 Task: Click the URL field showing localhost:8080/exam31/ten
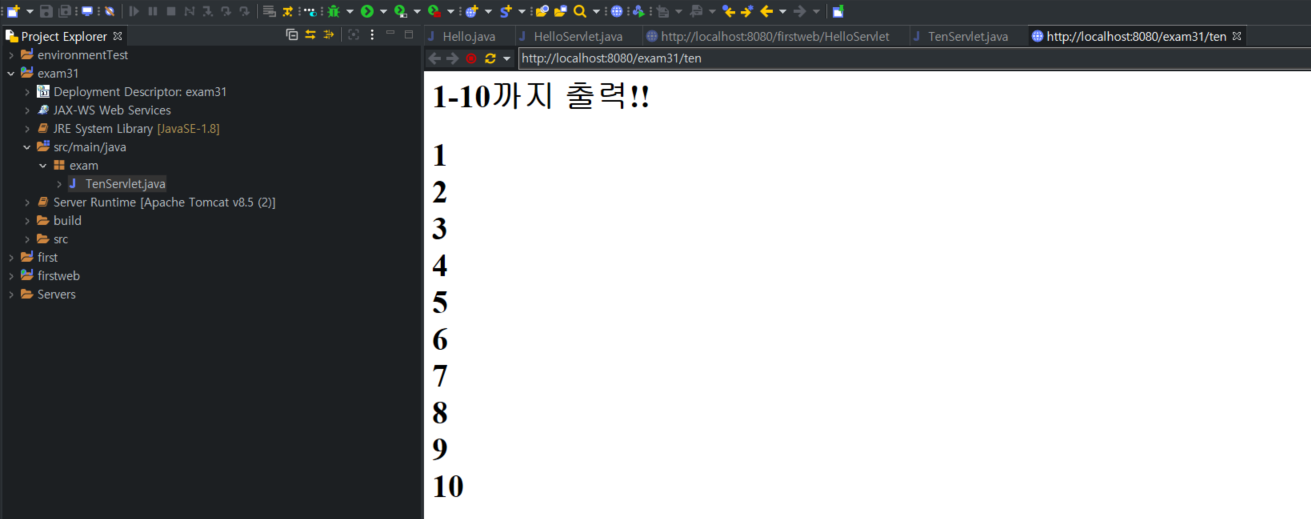[913, 59]
